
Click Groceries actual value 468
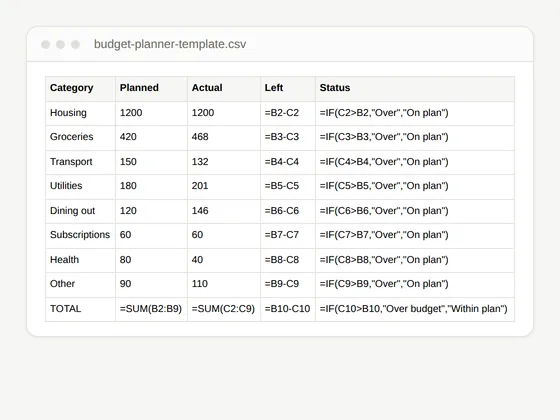tap(224, 138)
